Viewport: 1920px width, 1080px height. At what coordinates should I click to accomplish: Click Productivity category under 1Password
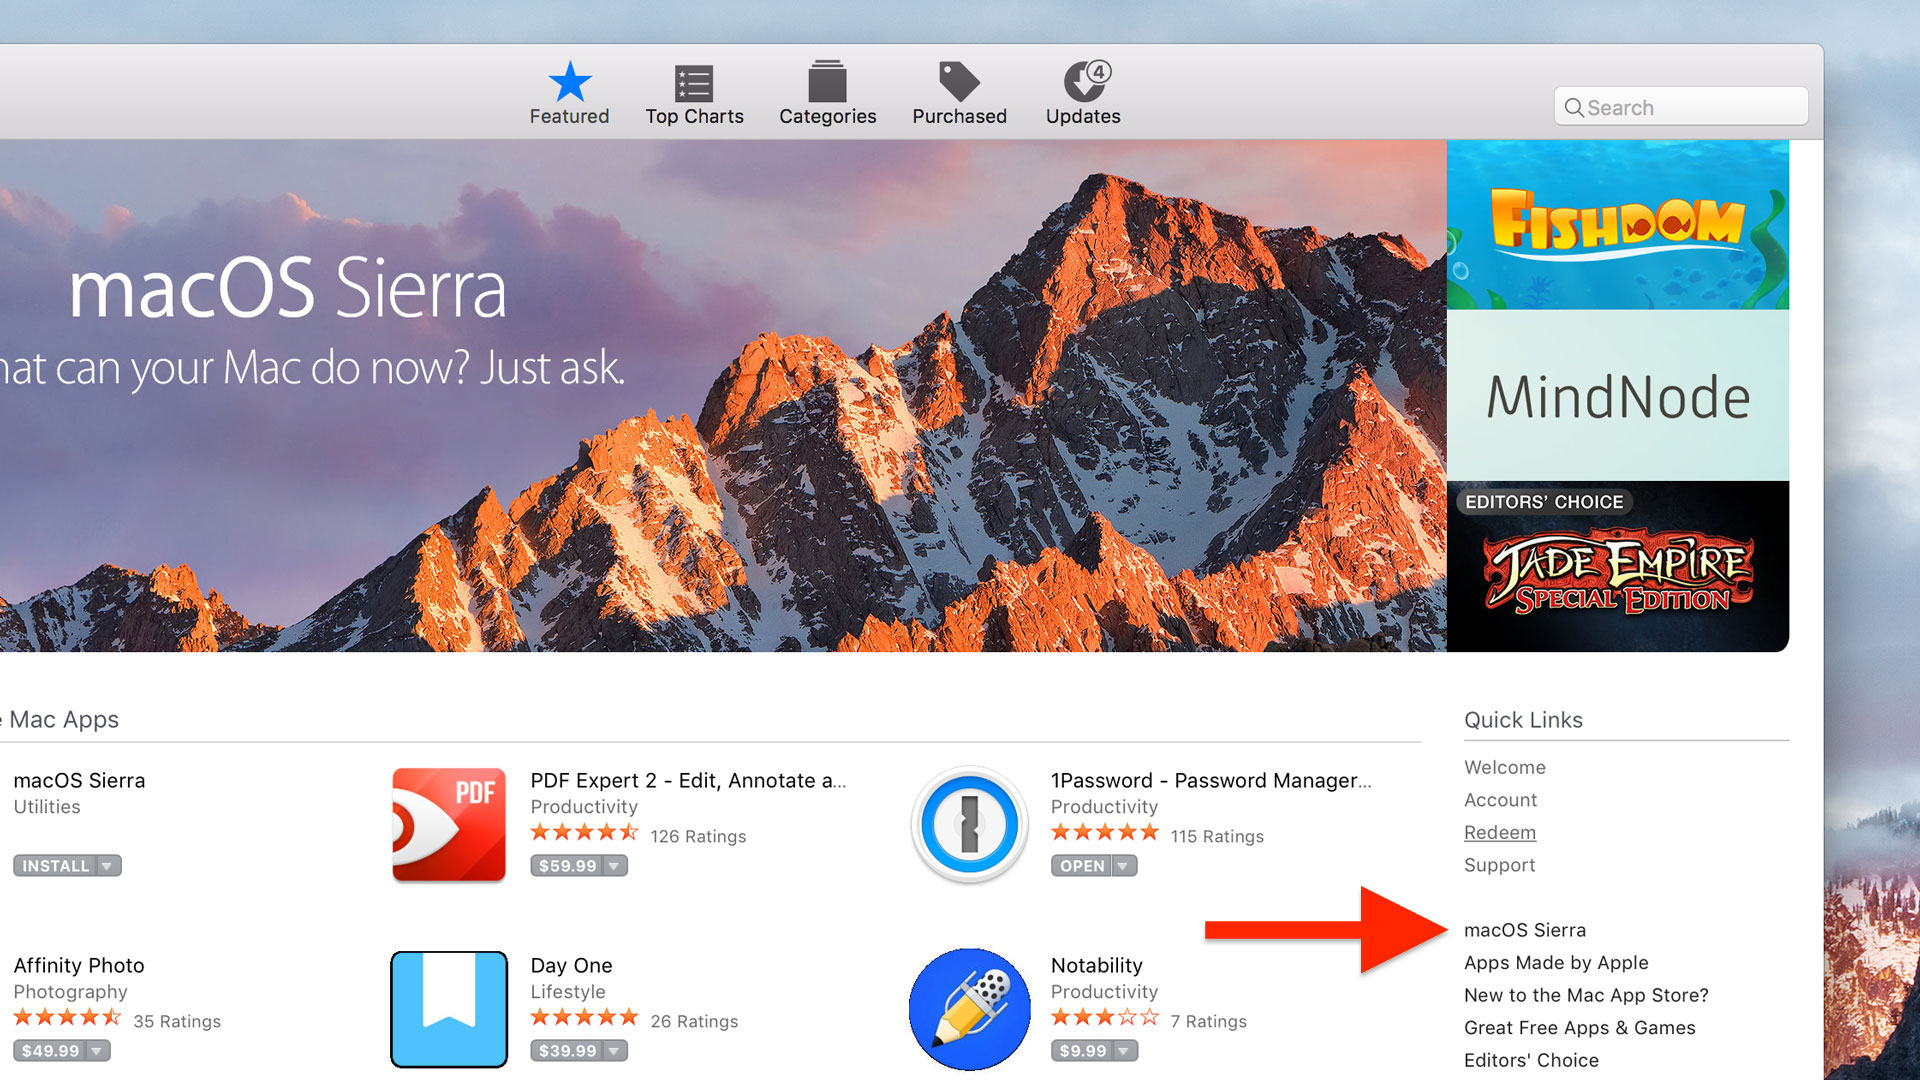click(1104, 807)
